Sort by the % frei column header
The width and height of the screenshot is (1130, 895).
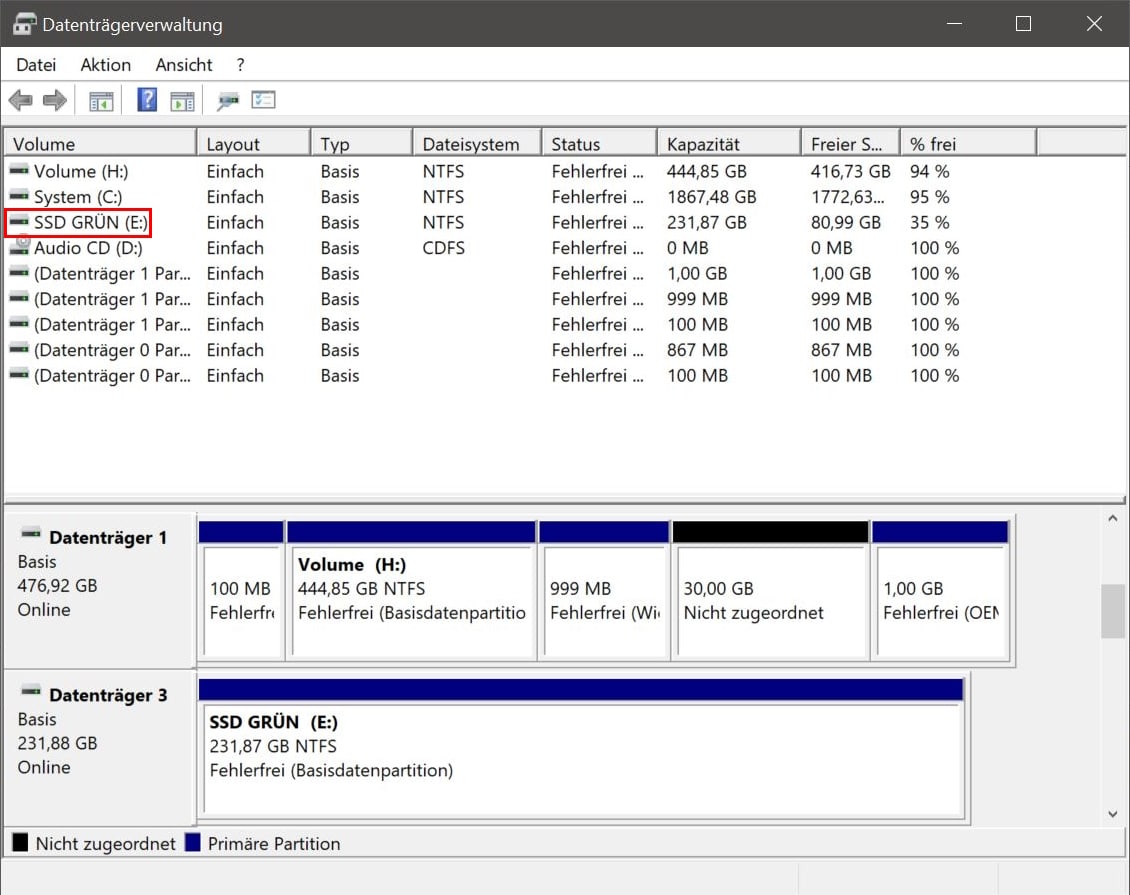(x=969, y=144)
